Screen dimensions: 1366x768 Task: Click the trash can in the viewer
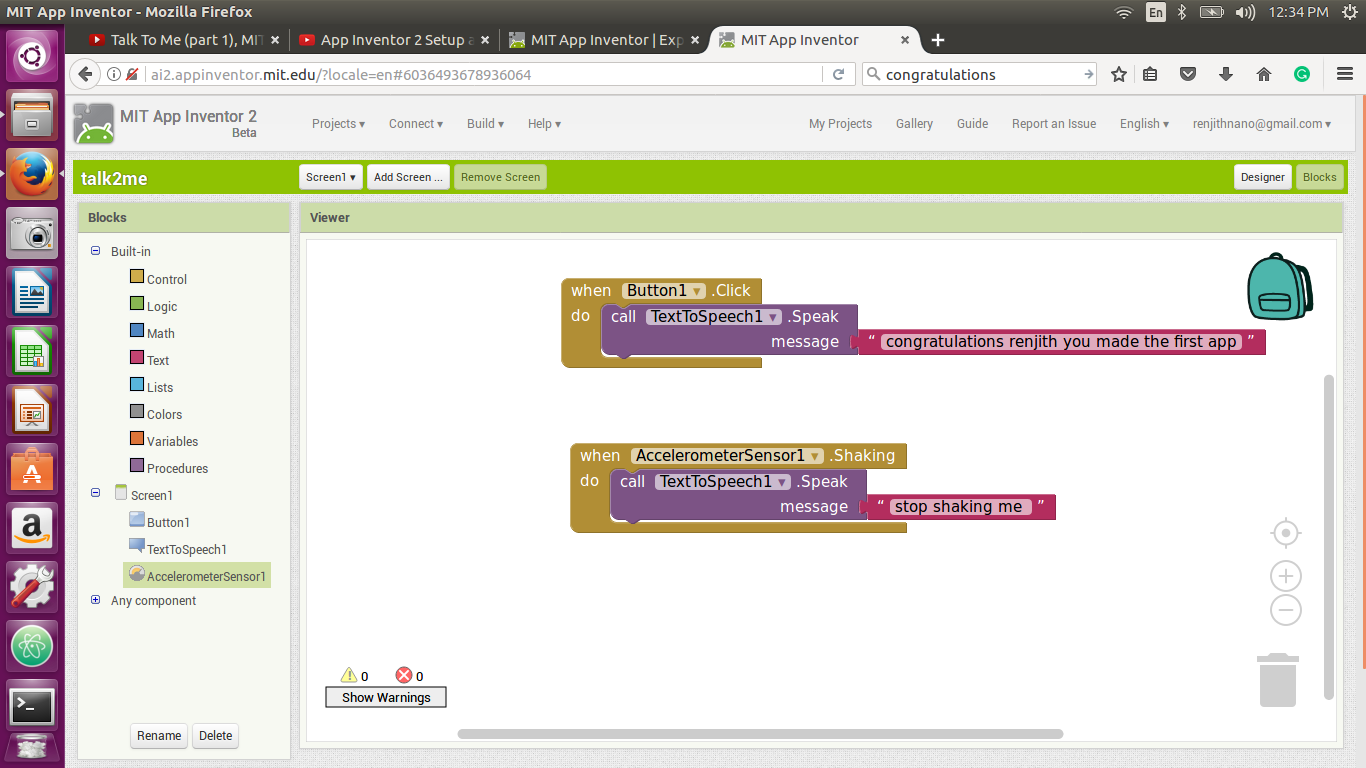pyautogui.click(x=1278, y=680)
